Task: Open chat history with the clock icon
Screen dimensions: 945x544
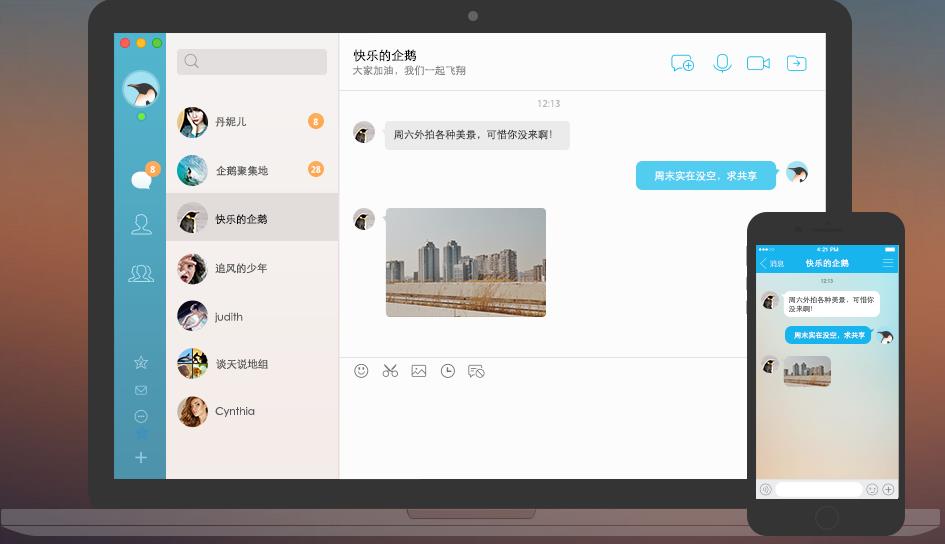Action: (448, 371)
